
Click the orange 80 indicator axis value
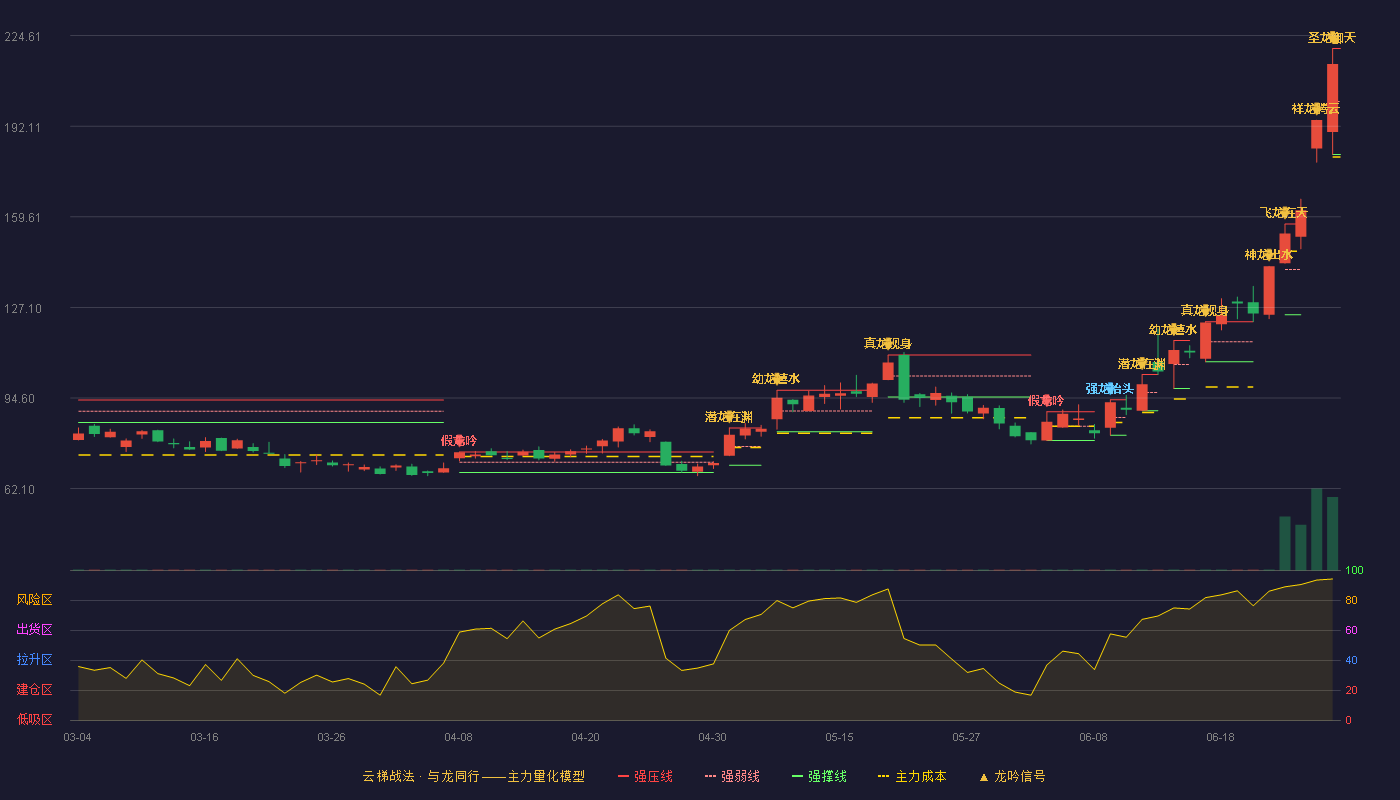(x=1350, y=600)
